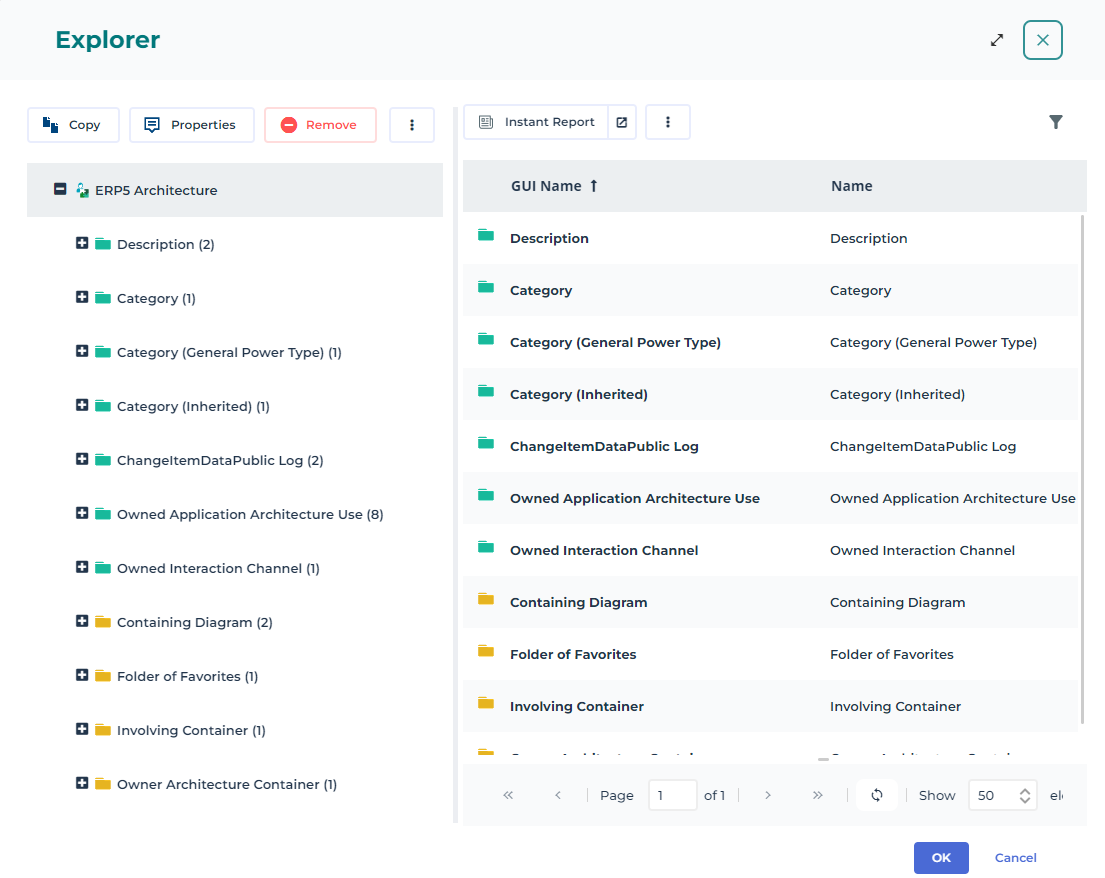The width and height of the screenshot is (1105, 878).
Task: Open Instant Report in new window icon
Action: pos(621,122)
